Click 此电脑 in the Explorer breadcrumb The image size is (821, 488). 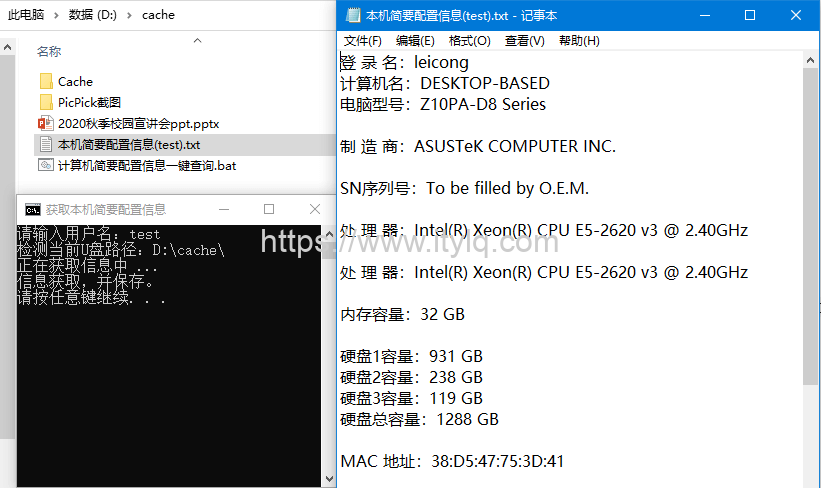point(26,15)
